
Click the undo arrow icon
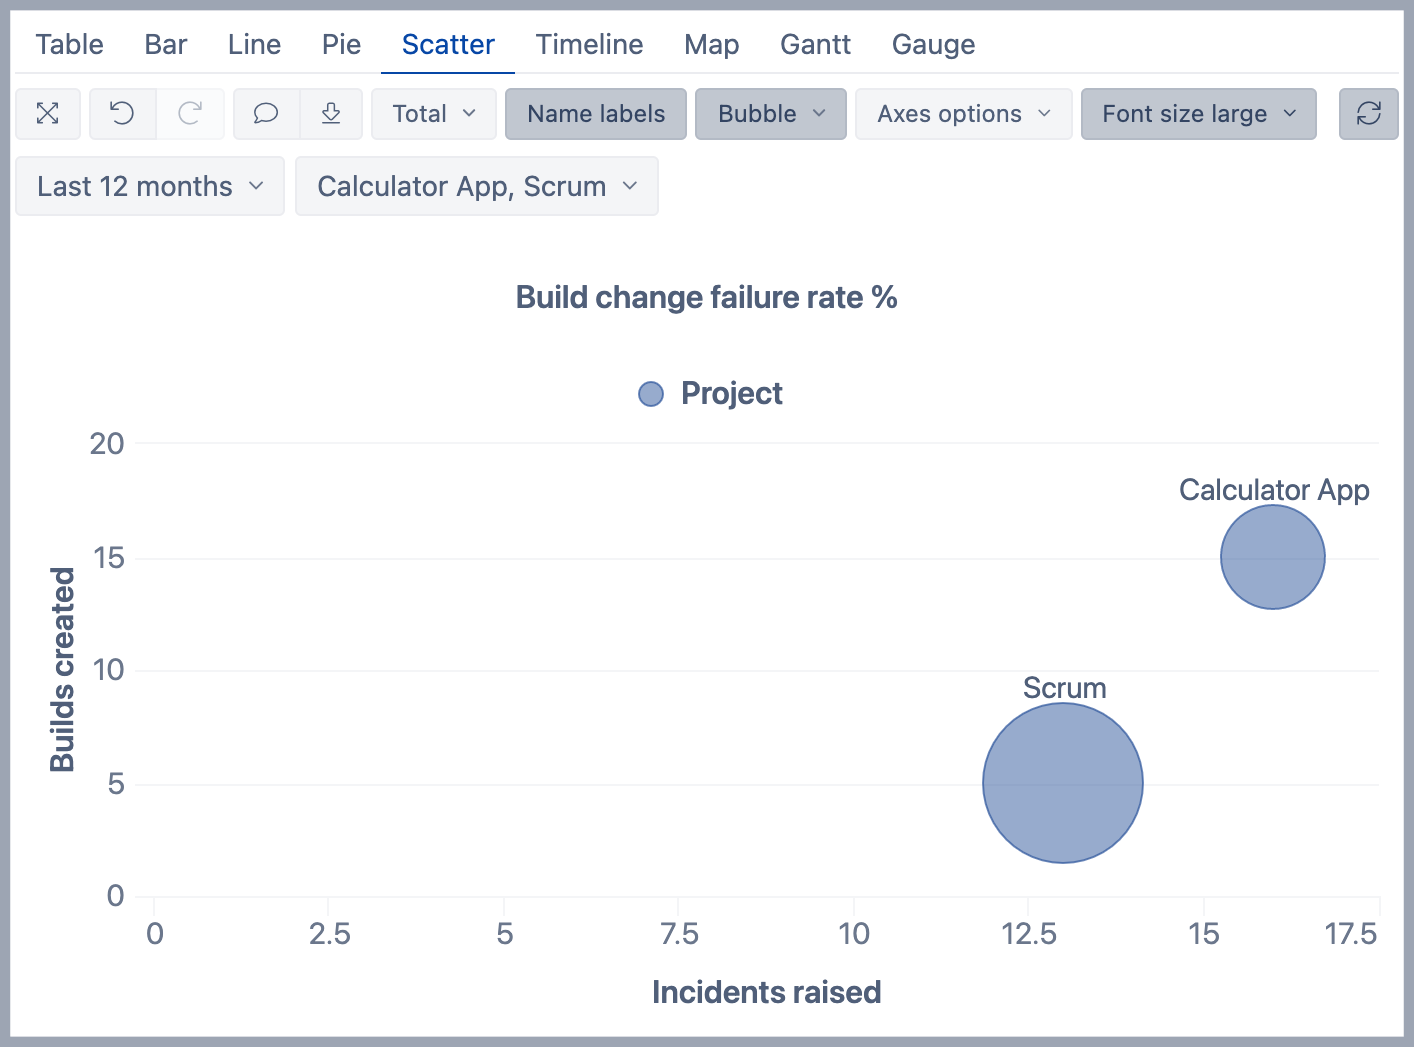[122, 114]
